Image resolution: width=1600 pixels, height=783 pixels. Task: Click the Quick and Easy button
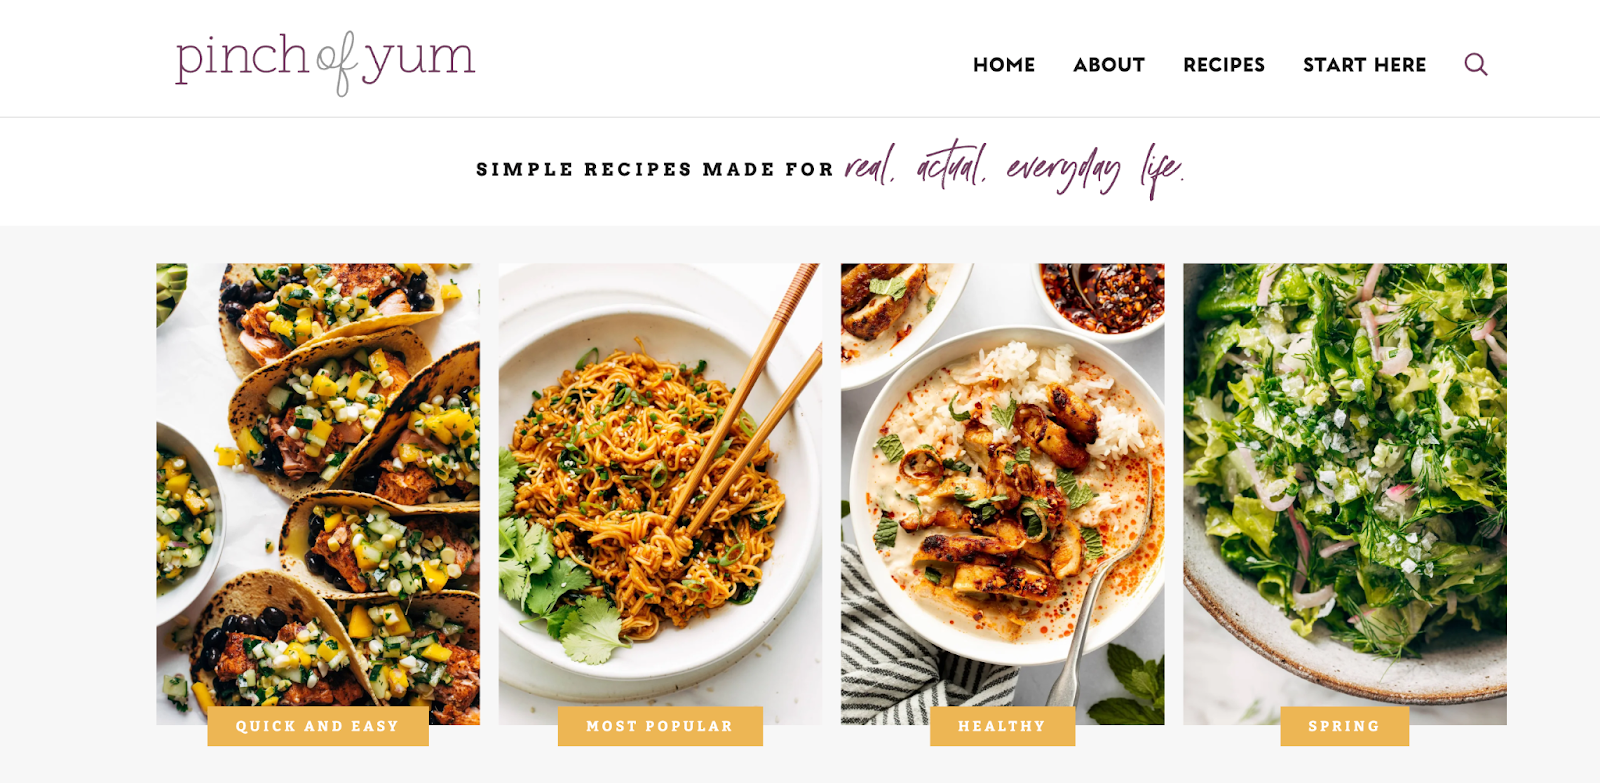[x=318, y=726]
